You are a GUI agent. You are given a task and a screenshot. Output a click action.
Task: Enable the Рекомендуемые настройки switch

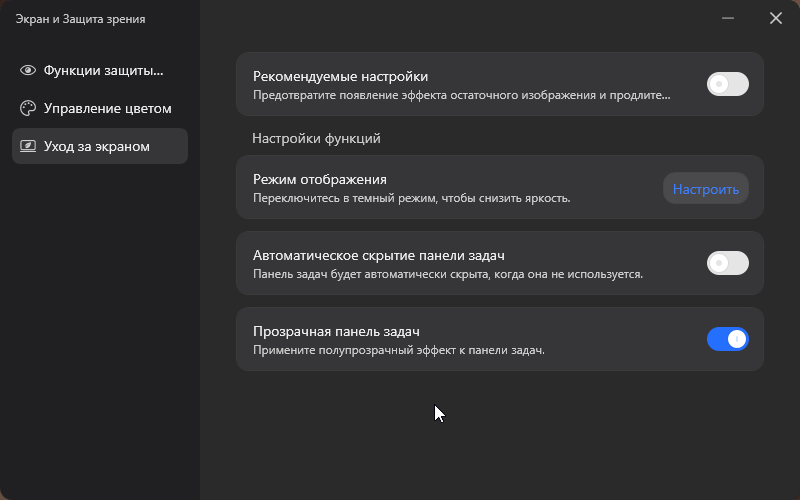727,84
